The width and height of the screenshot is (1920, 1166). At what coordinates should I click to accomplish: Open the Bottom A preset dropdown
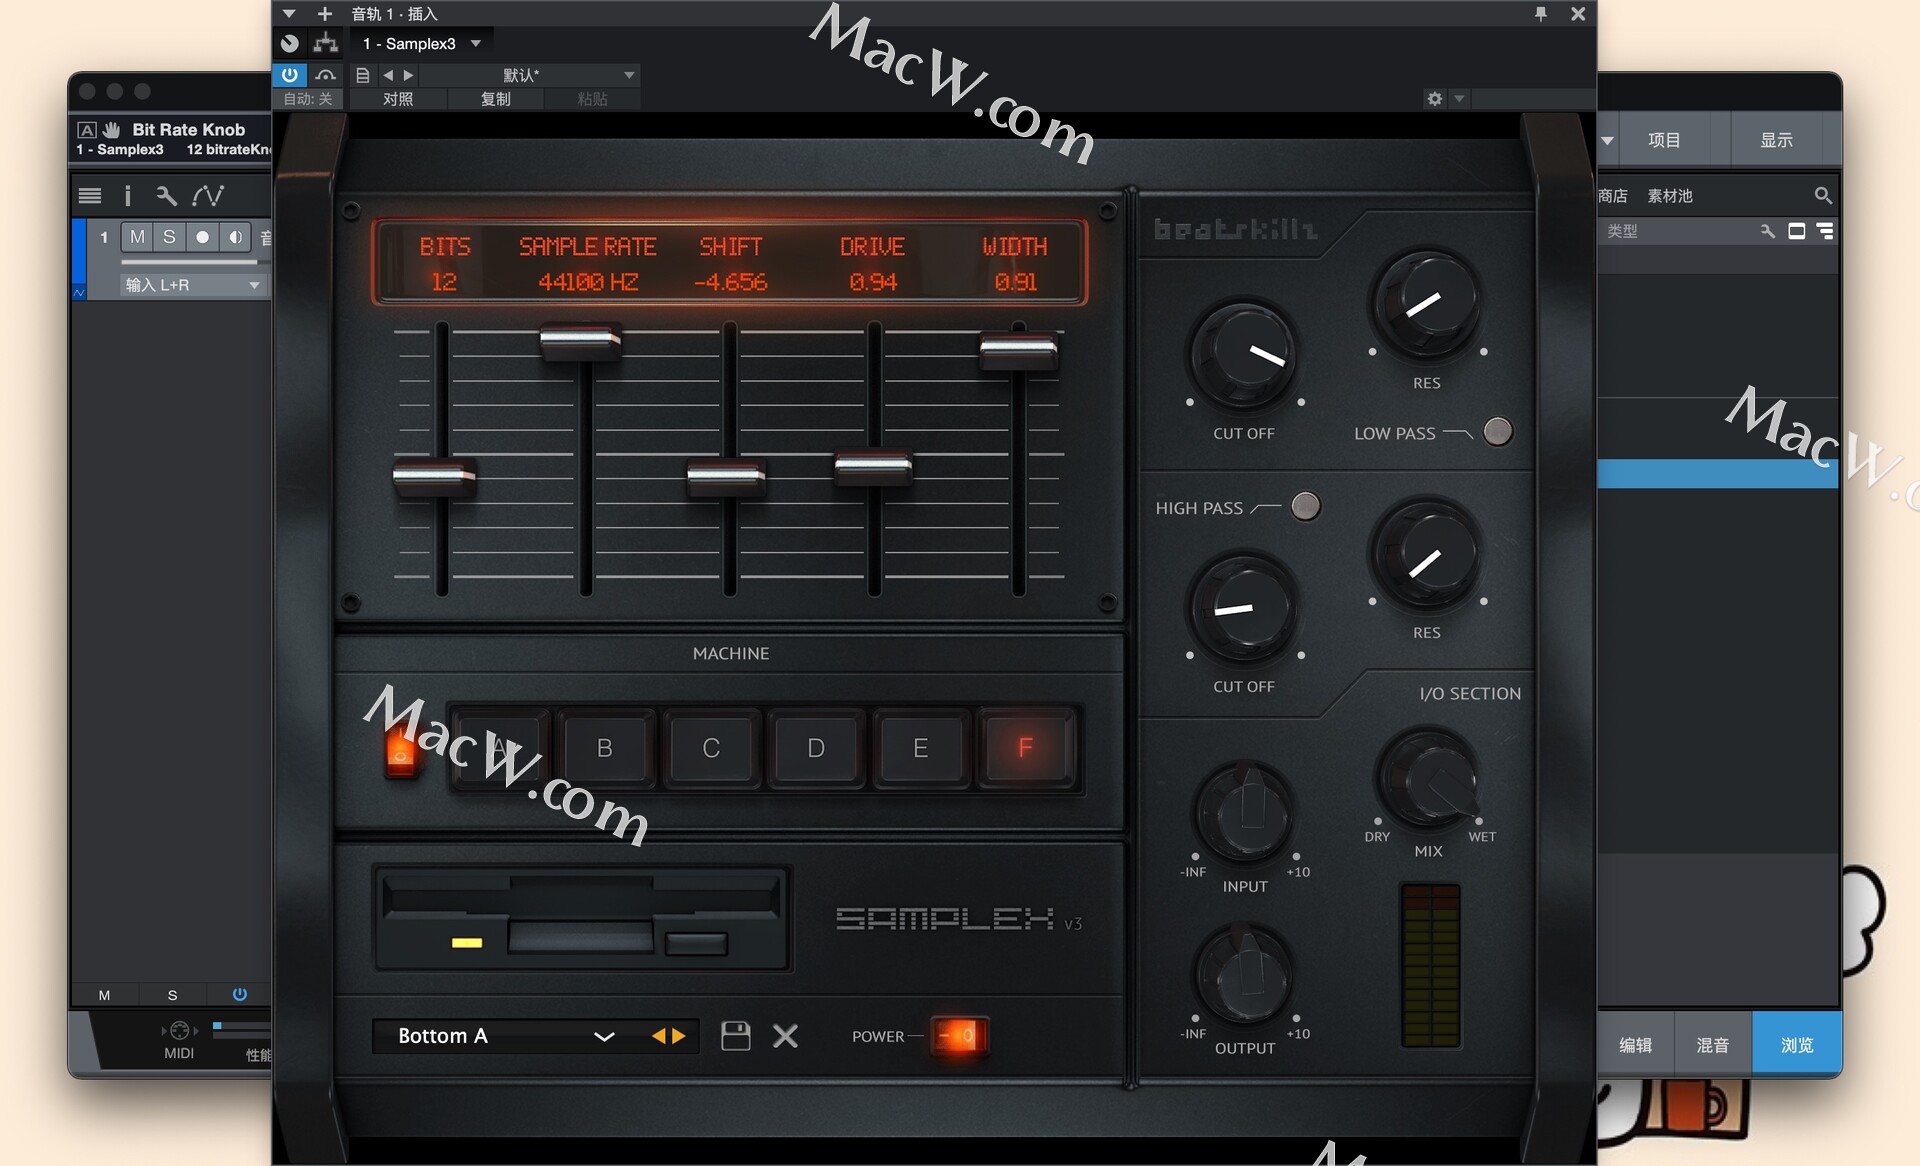(x=505, y=1036)
